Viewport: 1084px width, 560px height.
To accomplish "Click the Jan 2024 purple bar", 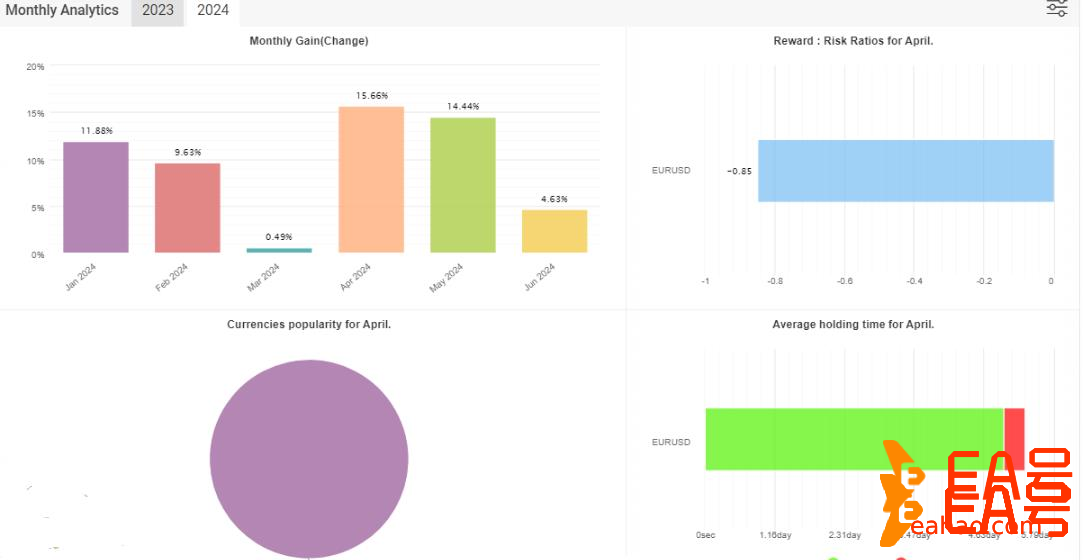I will 96,197.
